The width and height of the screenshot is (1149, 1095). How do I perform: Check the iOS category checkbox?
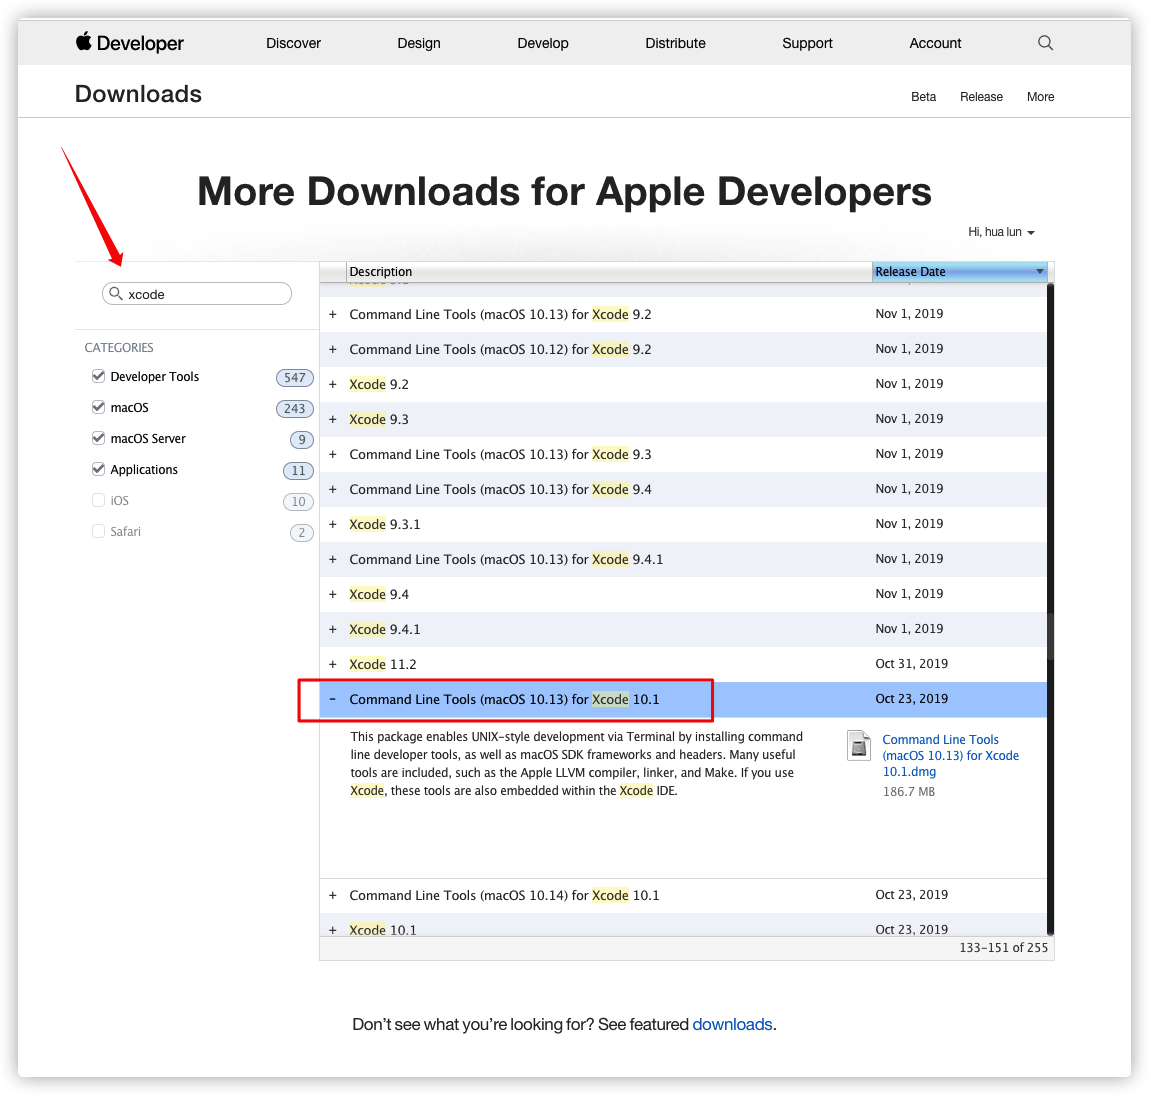(98, 500)
